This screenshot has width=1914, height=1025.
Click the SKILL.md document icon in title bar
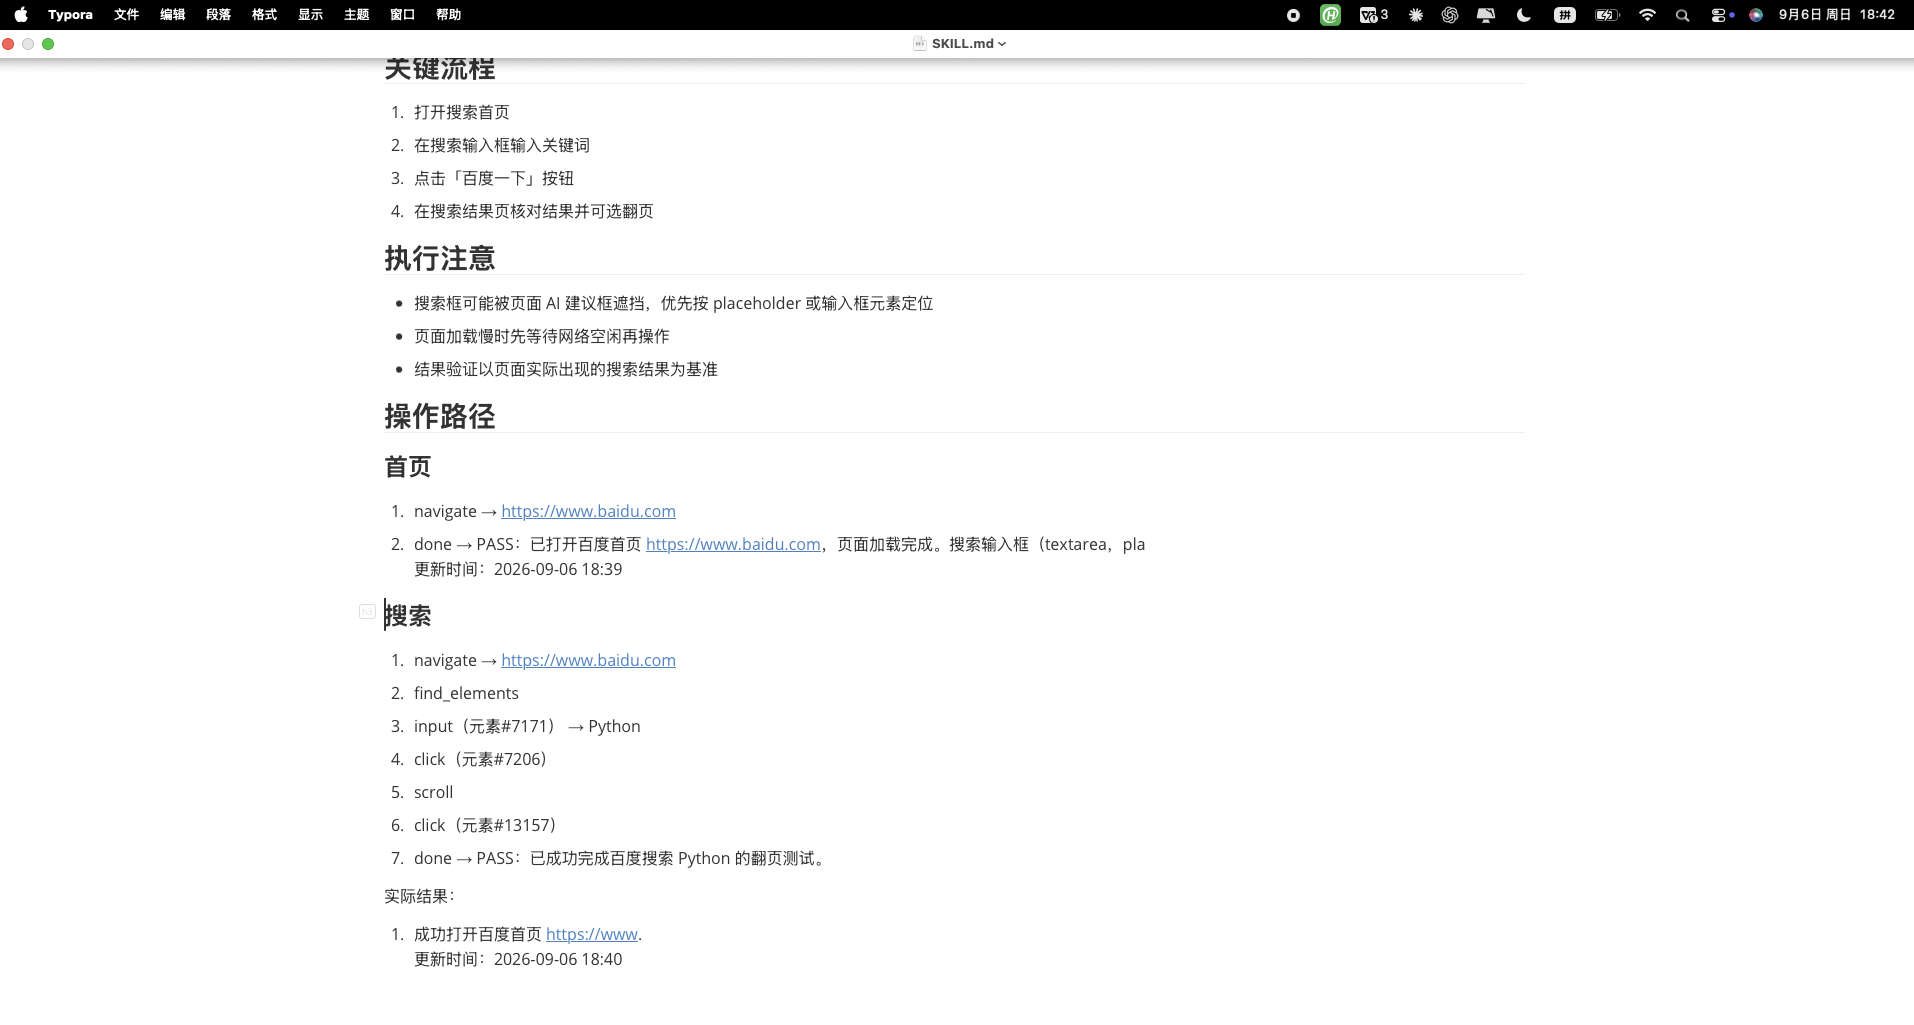[x=919, y=44]
